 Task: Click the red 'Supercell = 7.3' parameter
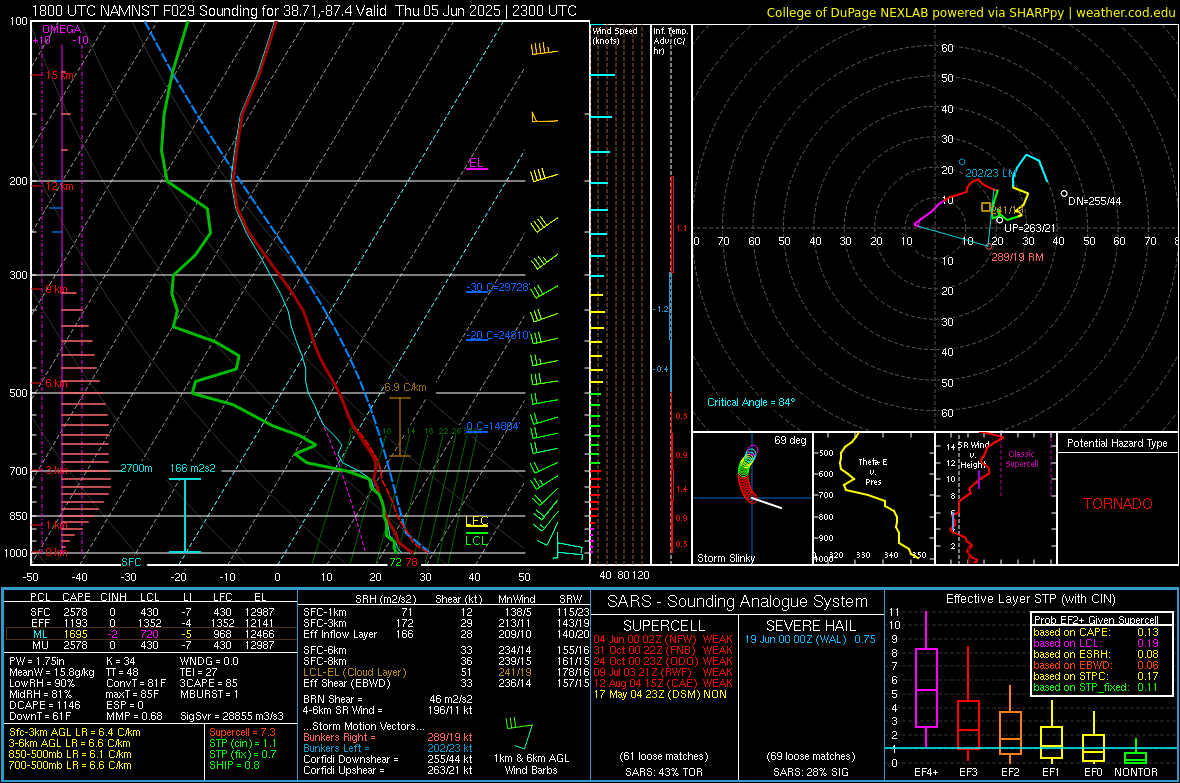click(242, 732)
